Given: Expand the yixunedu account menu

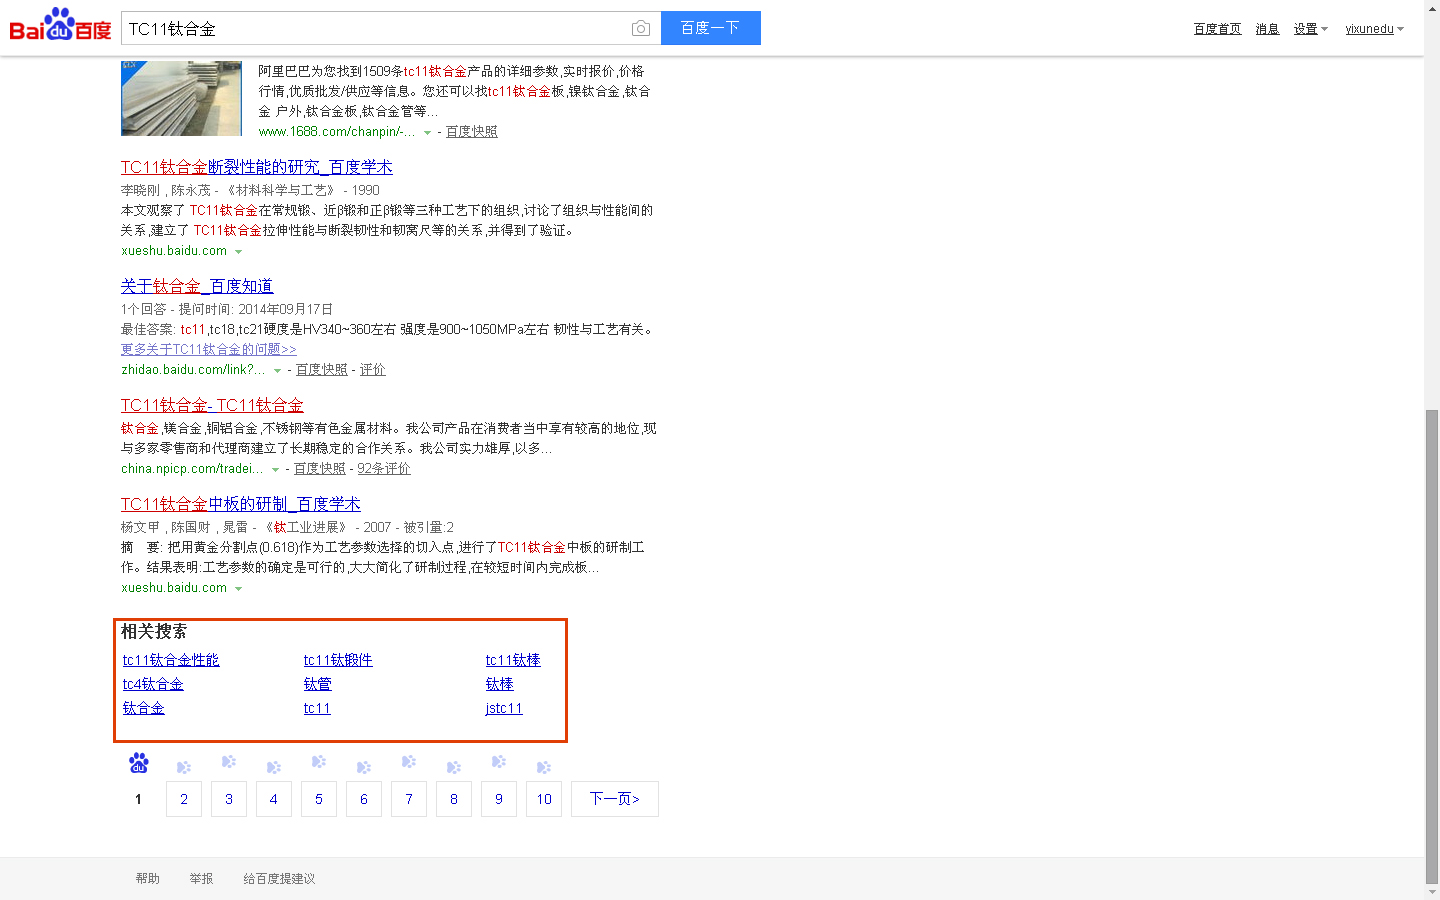Looking at the screenshot, I should pyautogui.click(x=1374, y=29).
